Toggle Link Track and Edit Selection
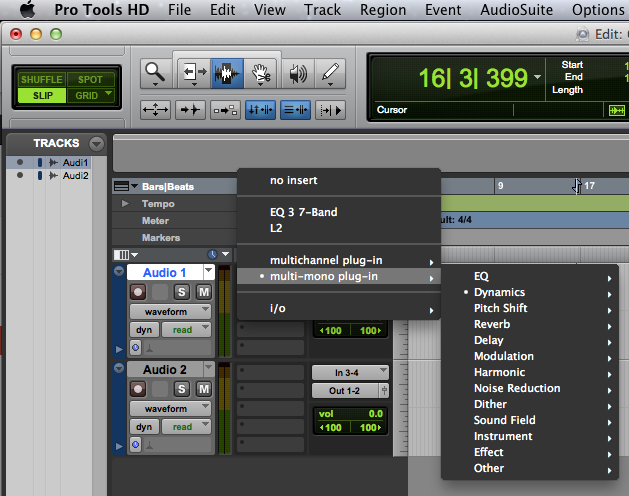The image size is (629, 496). tap(295, 110)
